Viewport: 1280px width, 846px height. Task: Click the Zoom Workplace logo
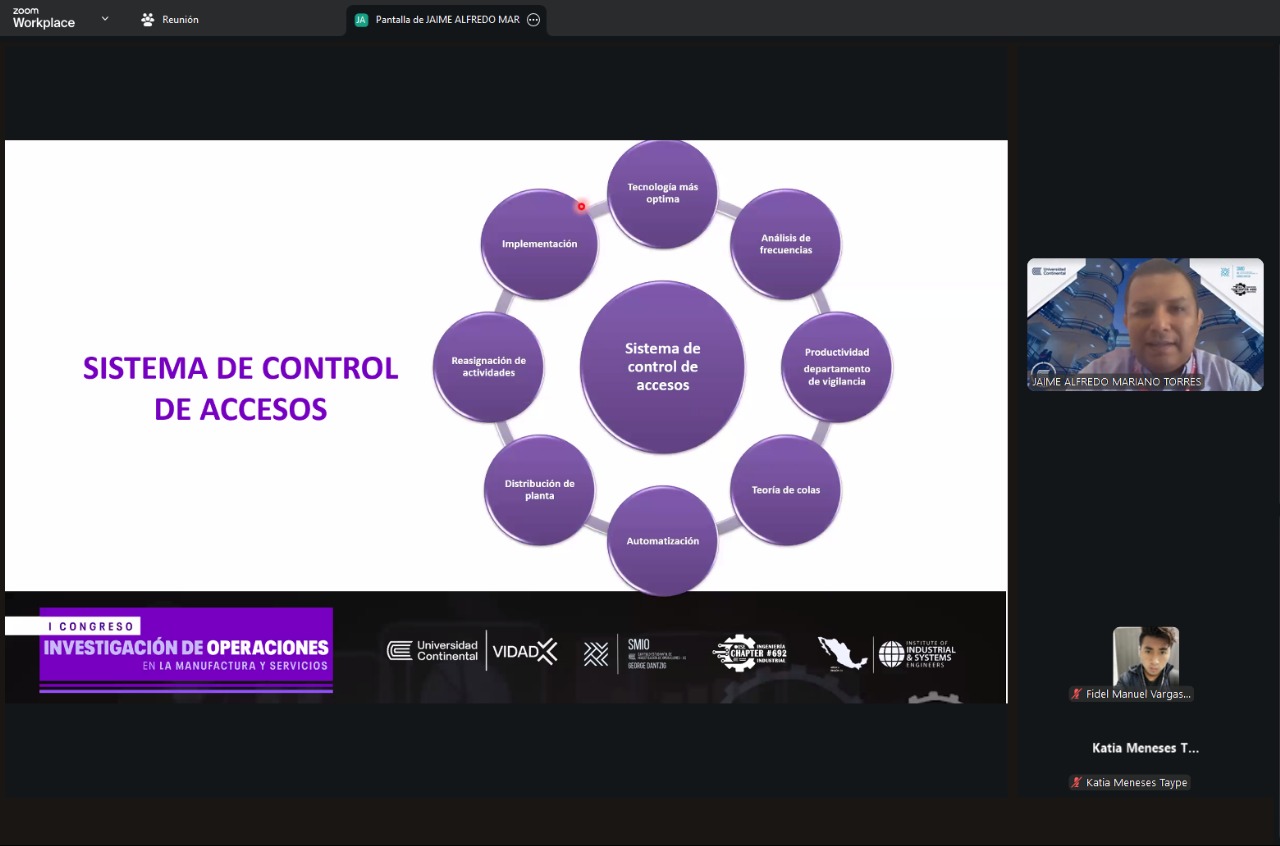[x=43, y=18]
